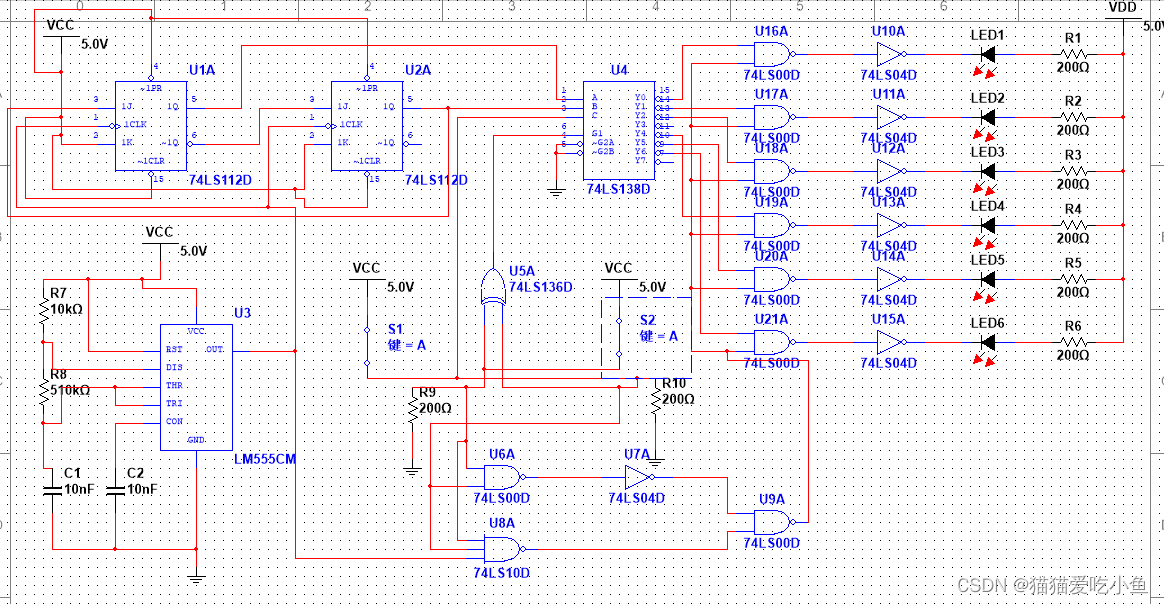
Task: Select resistor R2 200Ω
Action: pyautogui.click(x=1073, y=117)
